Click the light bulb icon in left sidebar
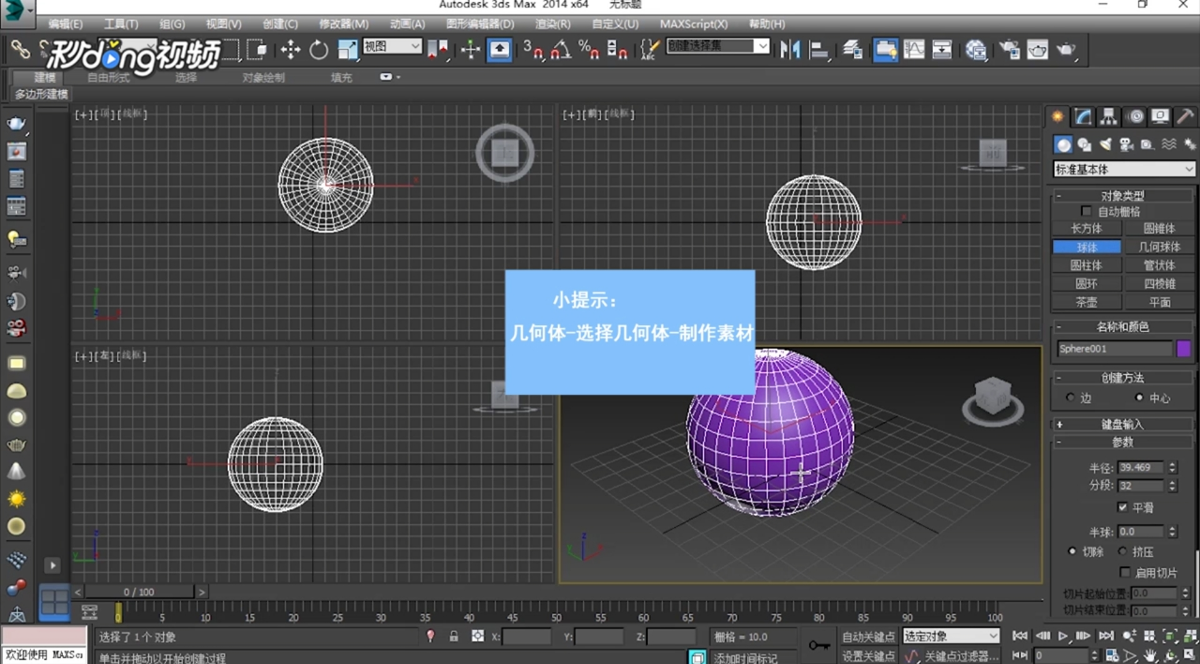The height and width of the screenshot is (664, 1200). pyautogui.click(x=16, y=239)
